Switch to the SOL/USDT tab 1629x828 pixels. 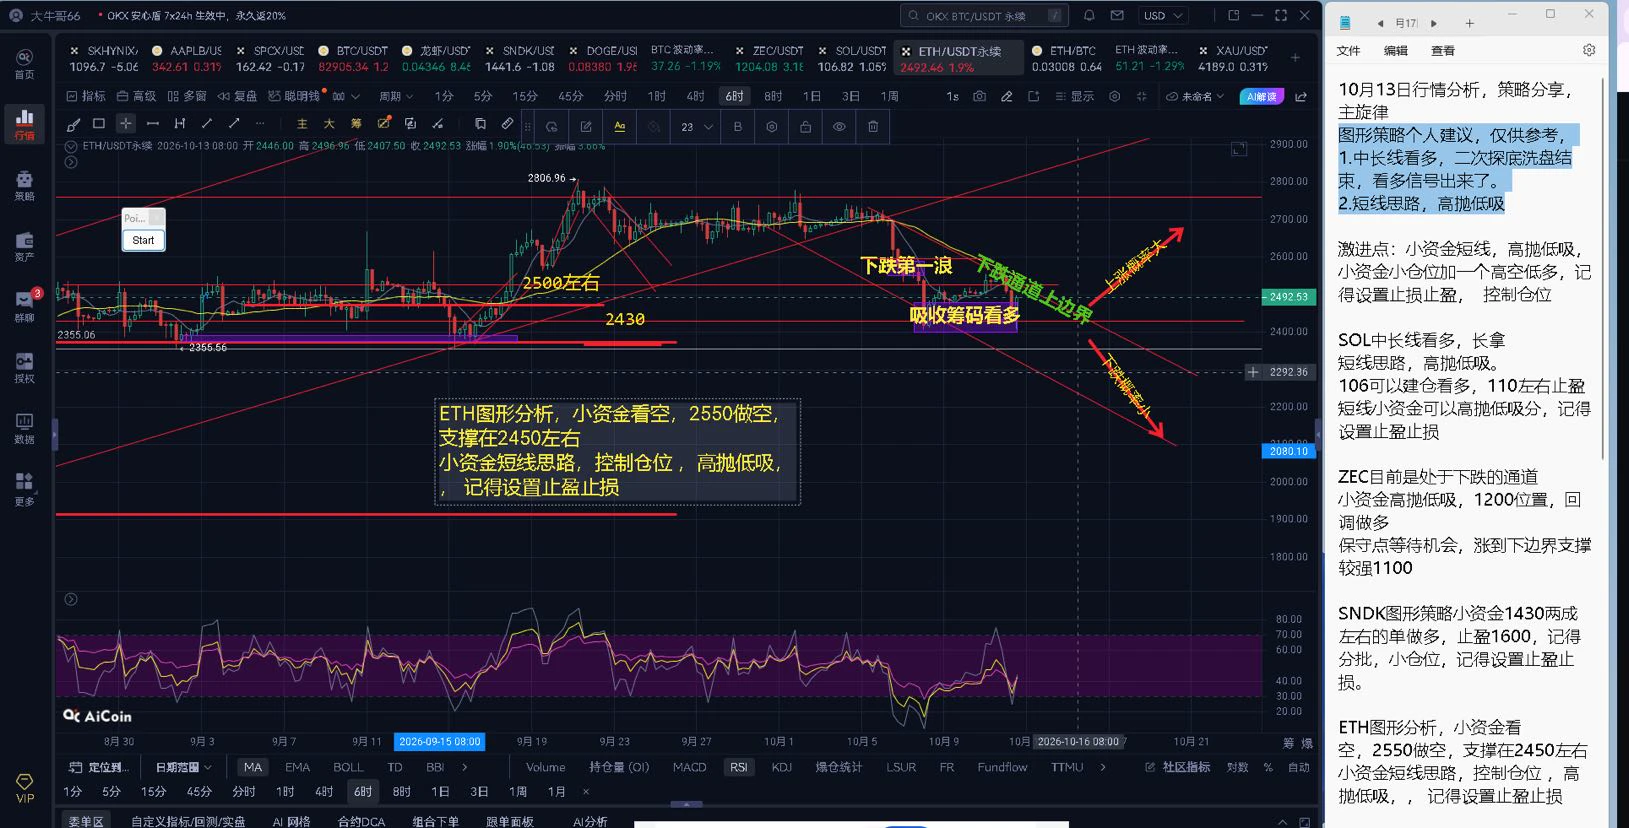tap(851, 58)
